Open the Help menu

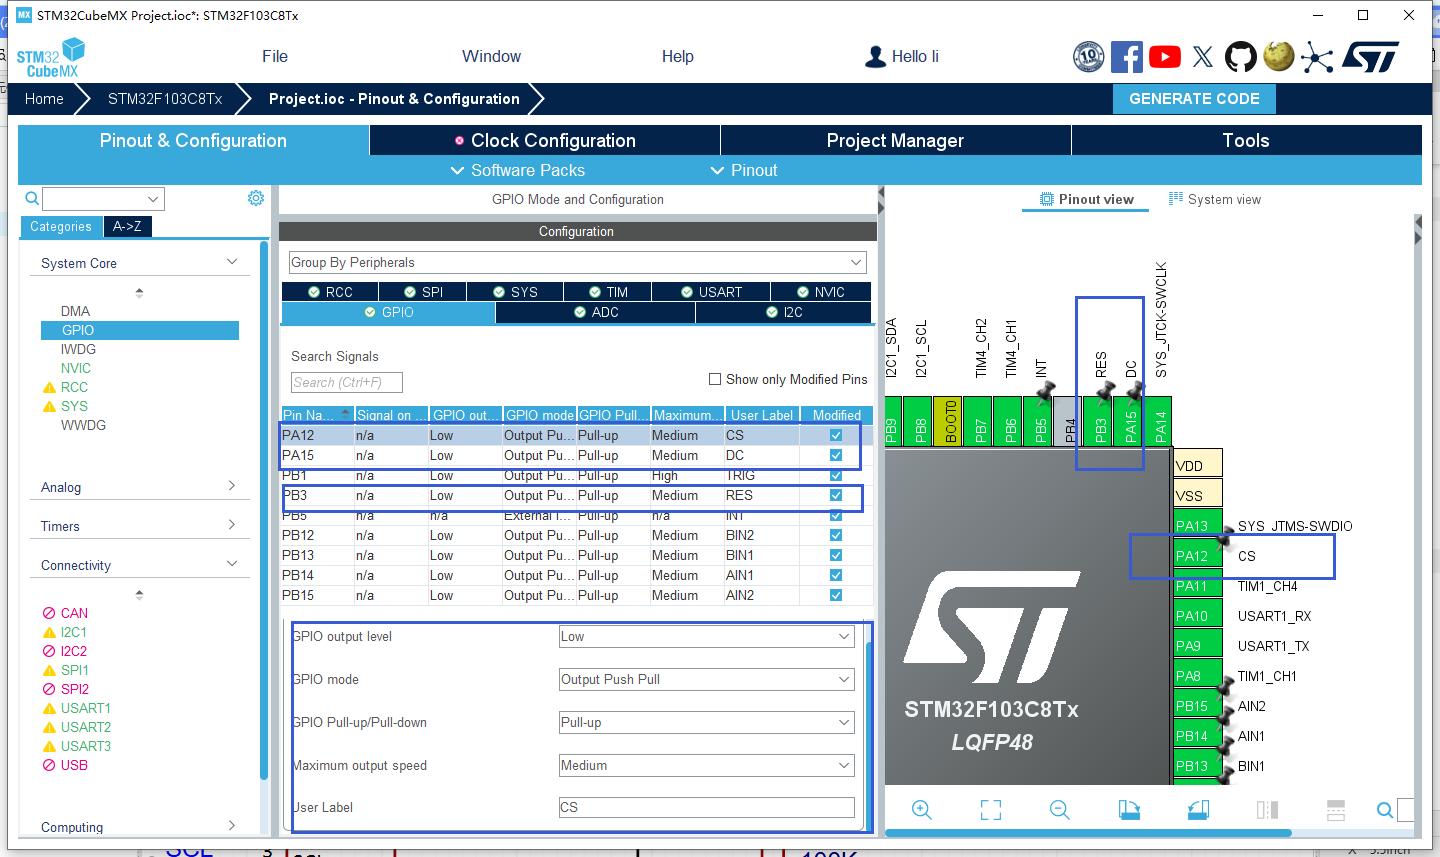click(678, 57)
